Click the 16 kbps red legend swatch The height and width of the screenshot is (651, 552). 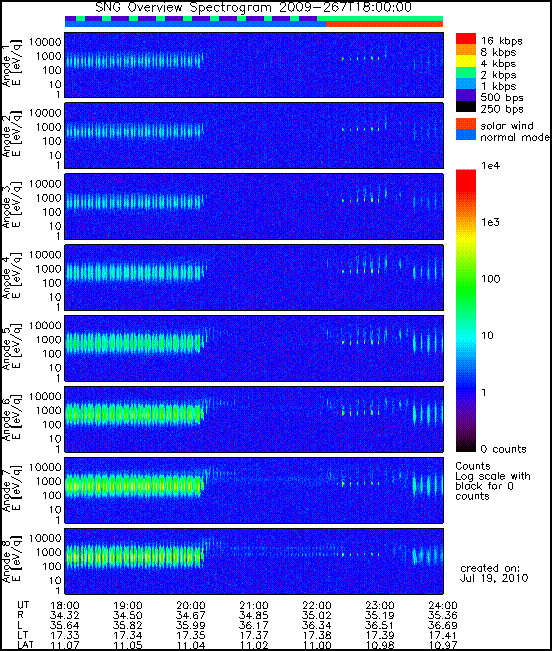tap(466, 39)
